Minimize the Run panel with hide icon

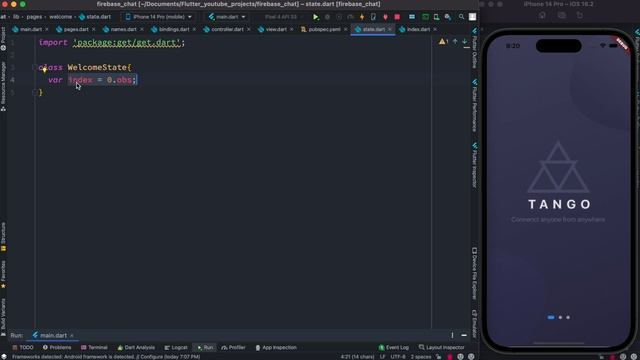tap(464, 335)
